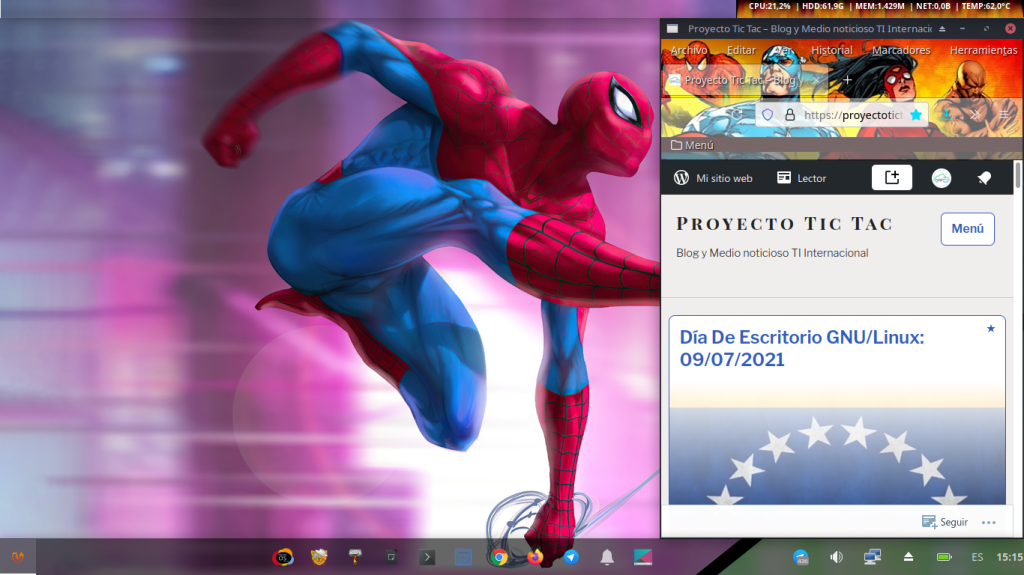Expand the three-dots options next to Seguir

(x=988, y=522)
